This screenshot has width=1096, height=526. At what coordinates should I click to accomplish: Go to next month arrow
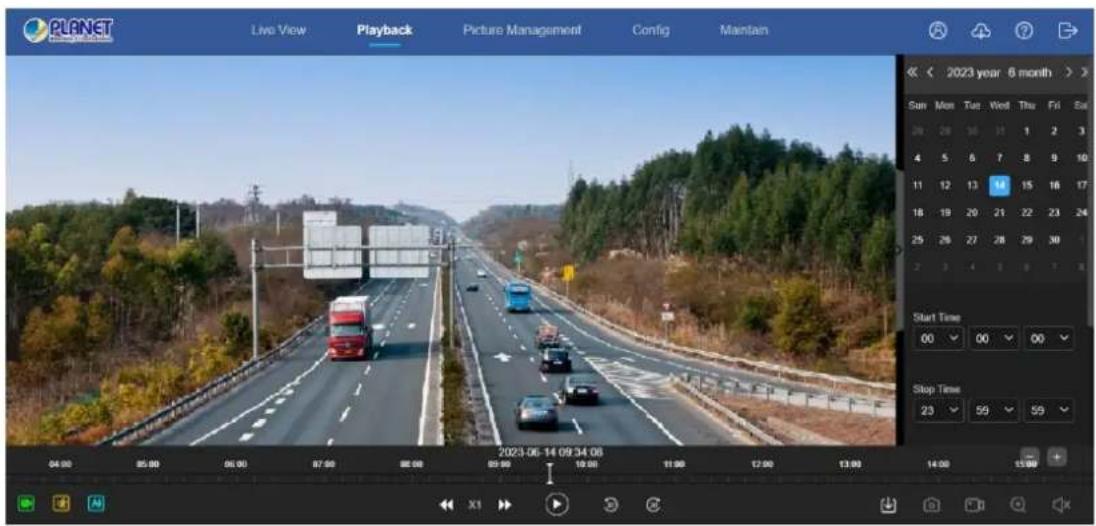pos(1068,72)
